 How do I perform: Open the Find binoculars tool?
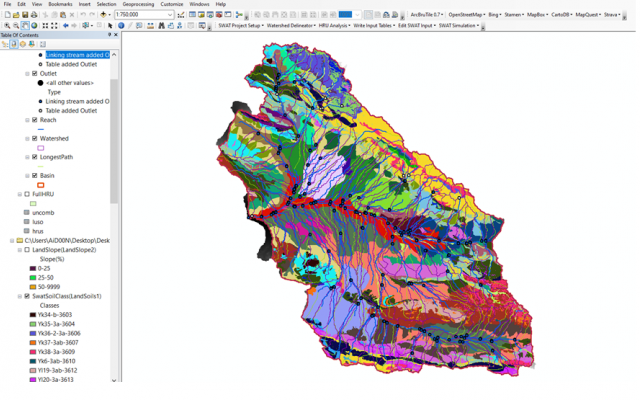pyautogui.click(x=162, y=25)
